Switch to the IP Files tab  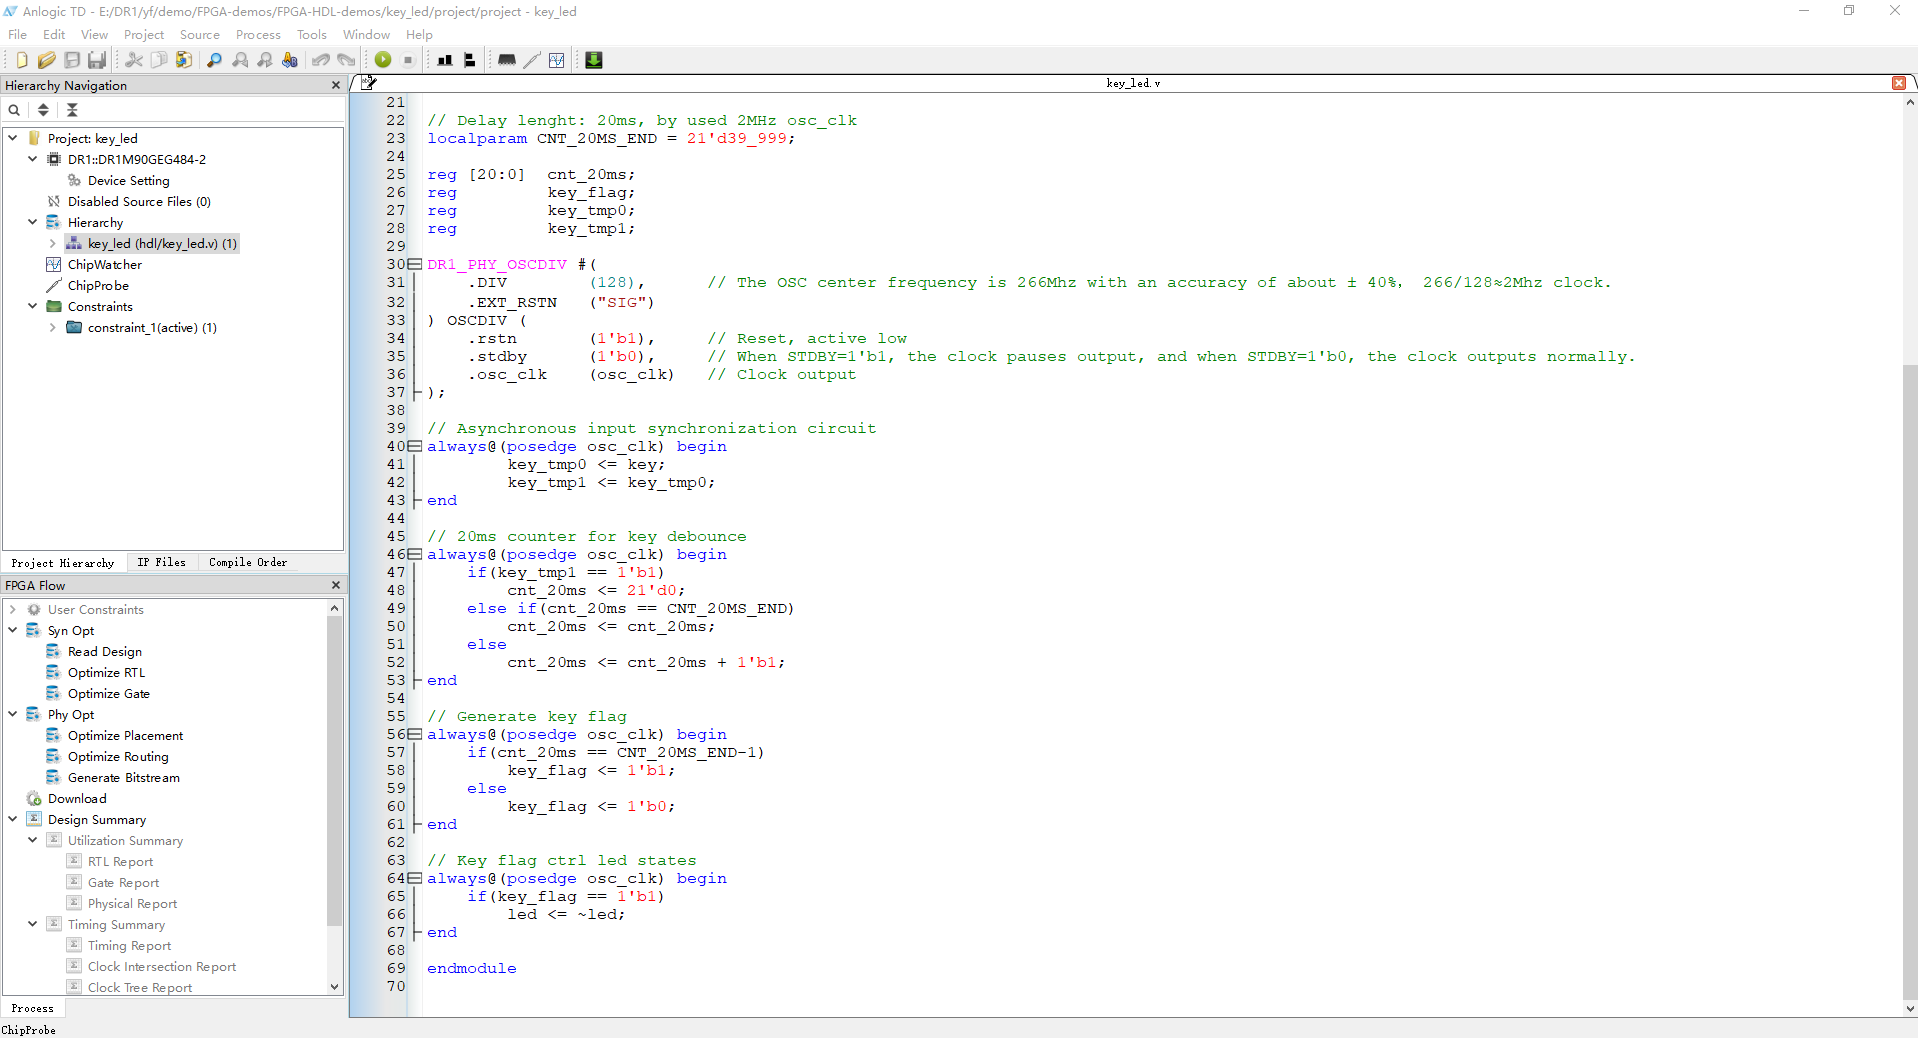pos(162,563)
